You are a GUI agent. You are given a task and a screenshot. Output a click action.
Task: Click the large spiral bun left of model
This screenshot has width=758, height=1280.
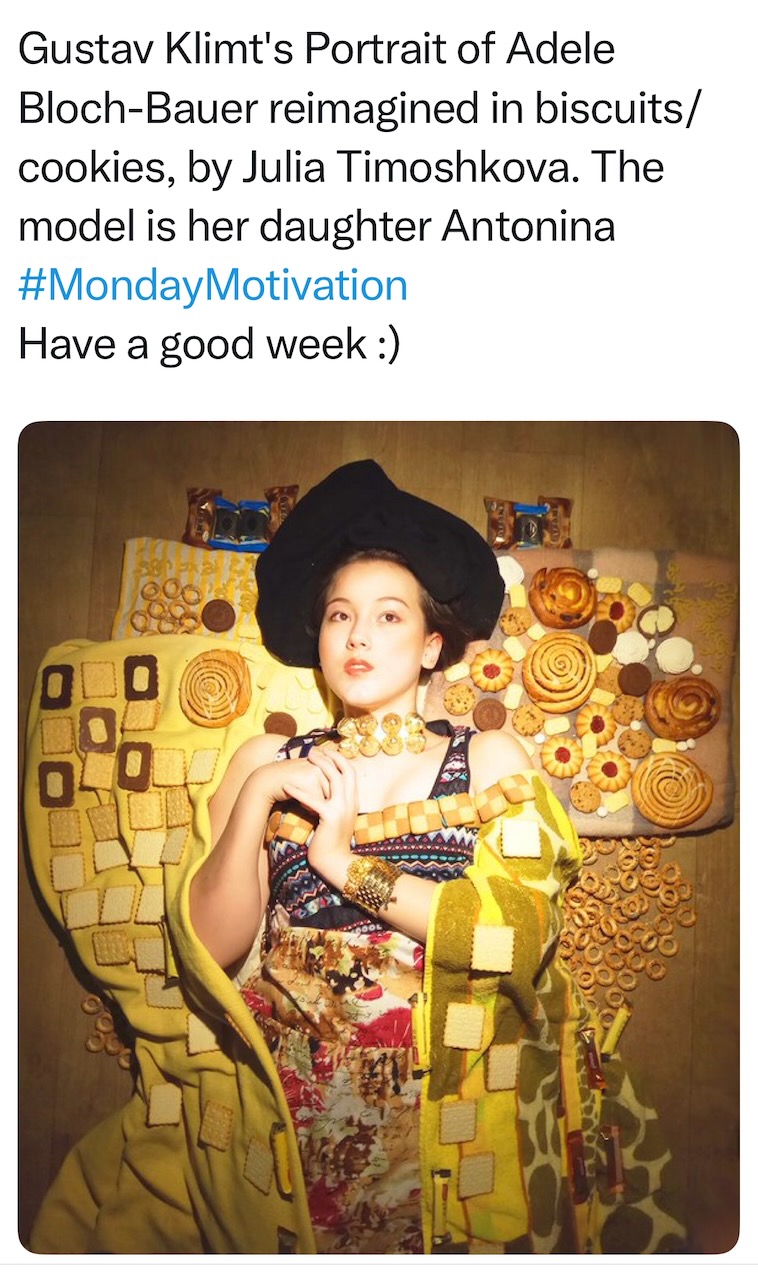click(x=215, y=687)
